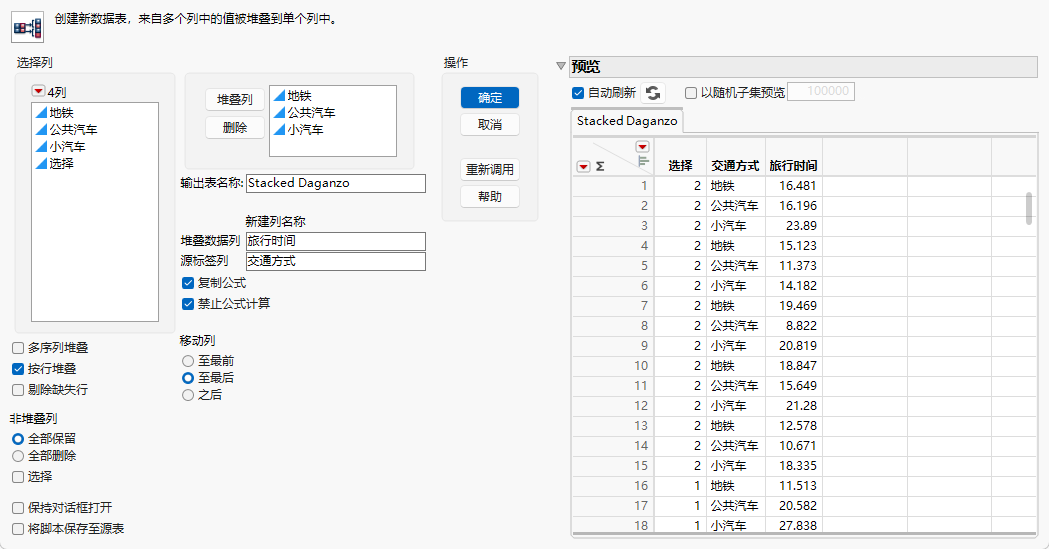Click the Stack platform icon at top left
Image resolution: width=1049 pixels, height=549 pixels.
tap(27, 27)
